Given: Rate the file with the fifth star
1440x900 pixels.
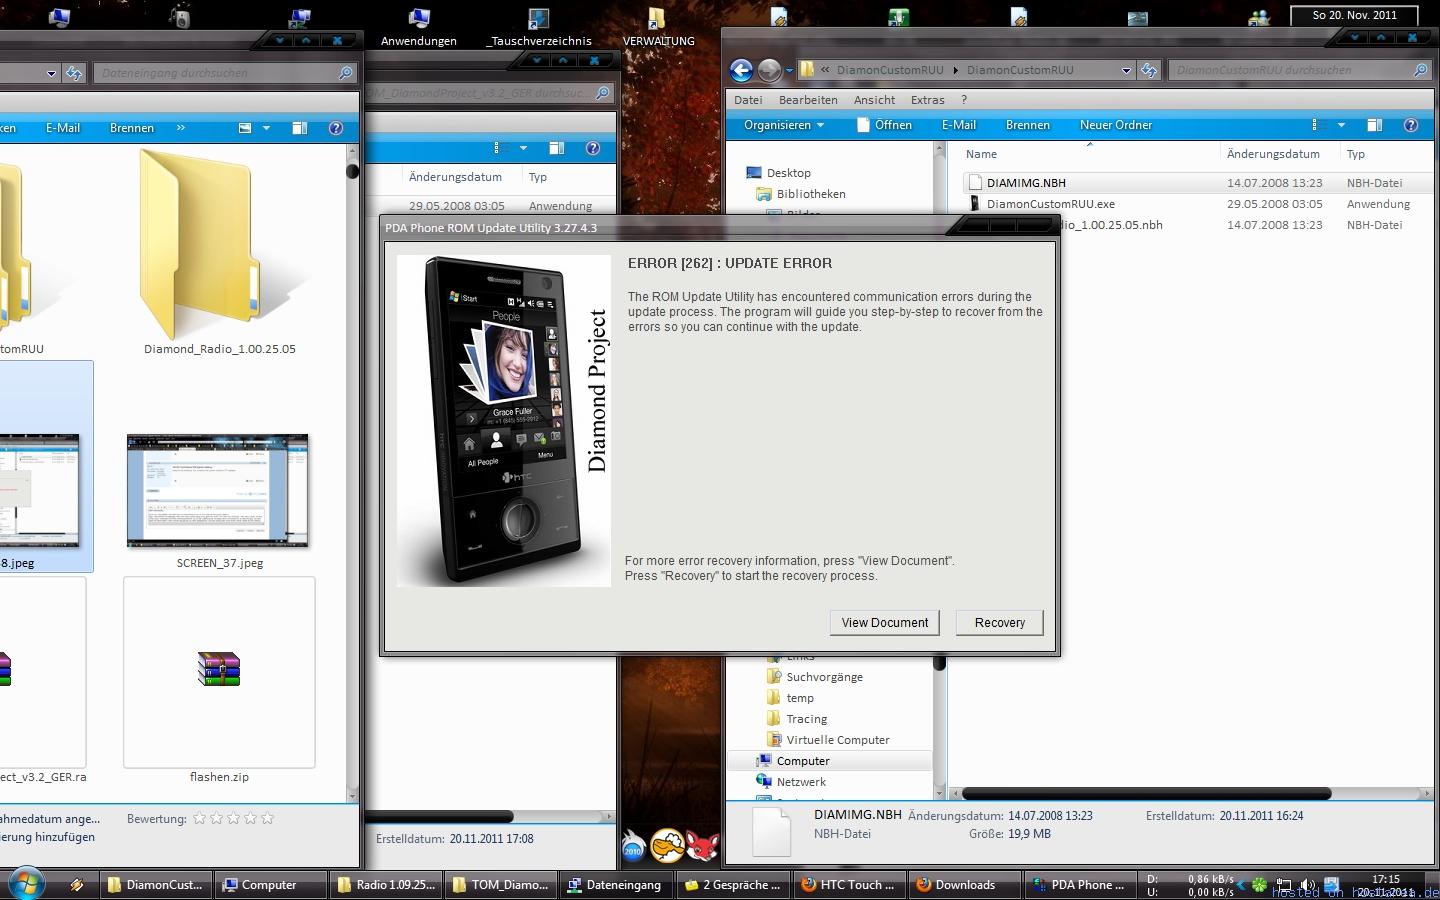Looking at the screenshot, I should (x=267, y=818).
